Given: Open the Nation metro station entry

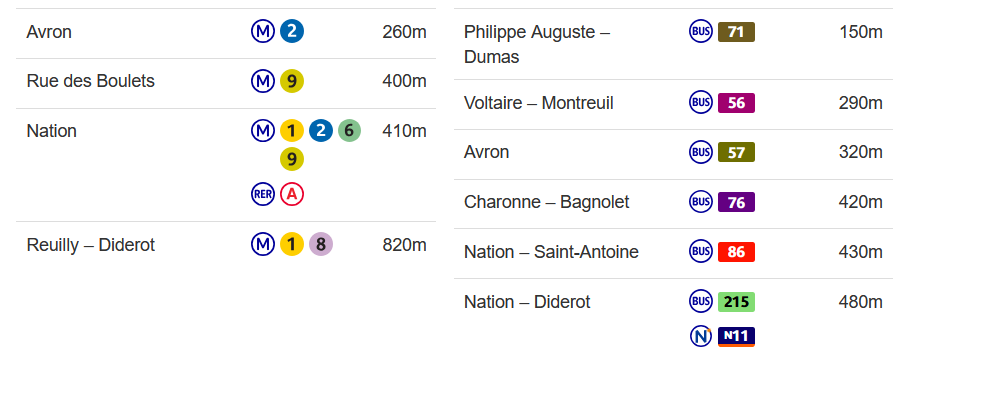Looking at the screenshot, I should tap(226, 165).
